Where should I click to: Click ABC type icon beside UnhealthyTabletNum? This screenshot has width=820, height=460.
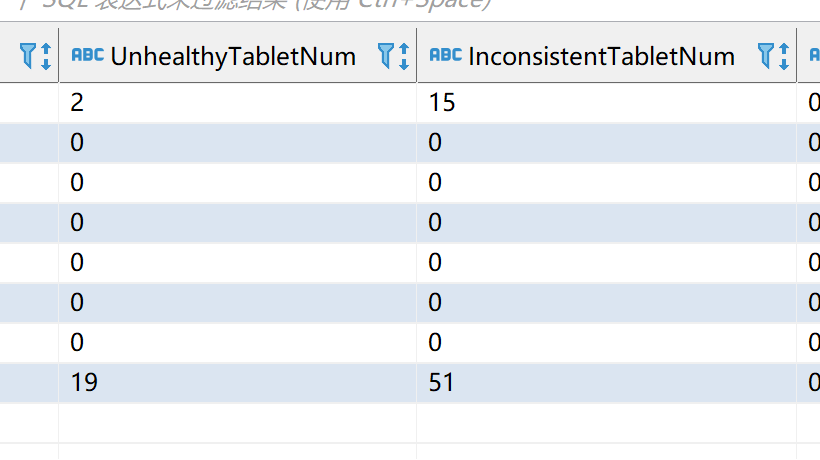[87, 56]
